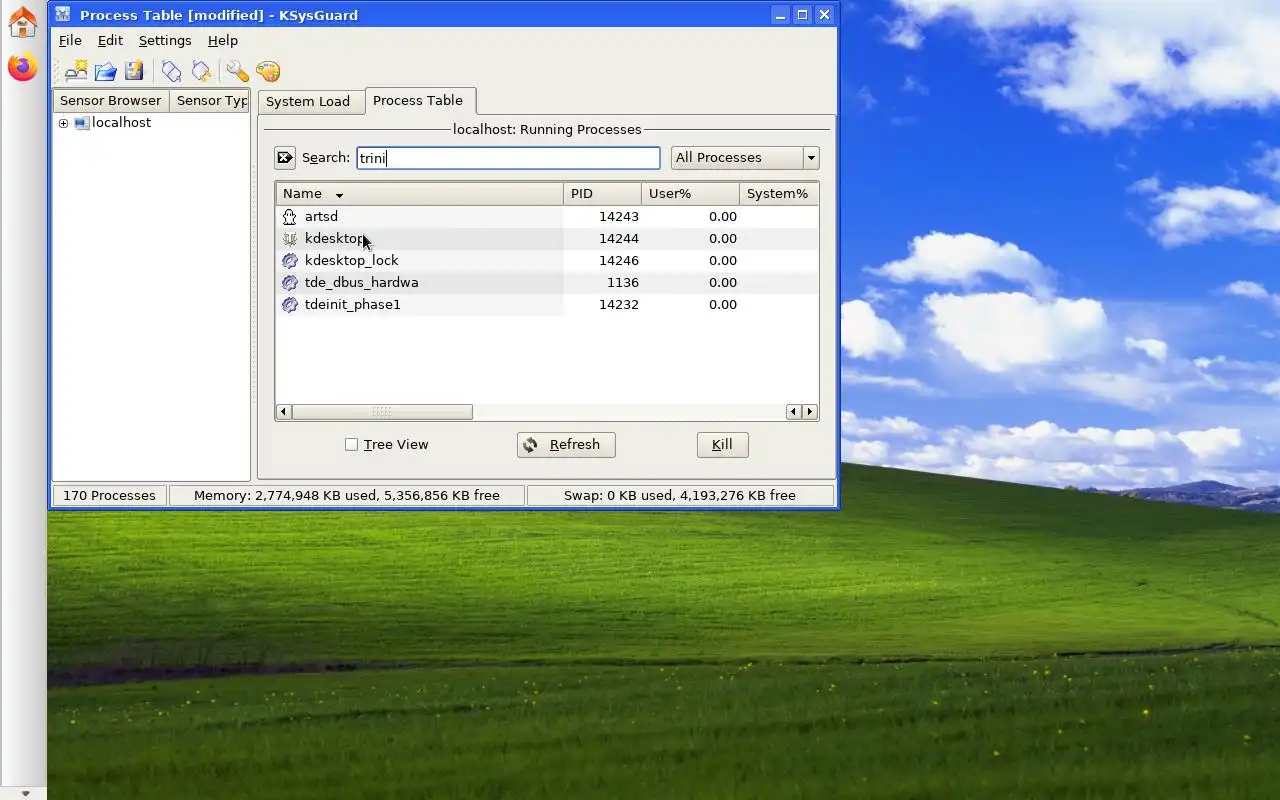Click PID value 14232
The width and height of the screenshot is (1280, 800).
[x=619, y=305]
